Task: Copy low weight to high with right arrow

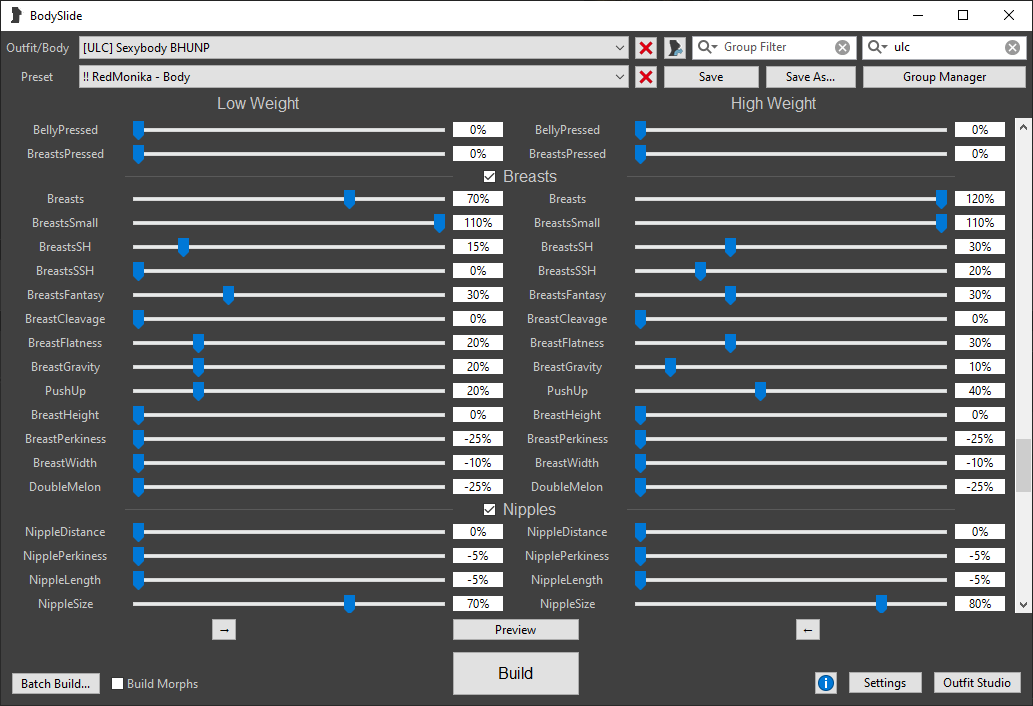Action: coord(224,630)
